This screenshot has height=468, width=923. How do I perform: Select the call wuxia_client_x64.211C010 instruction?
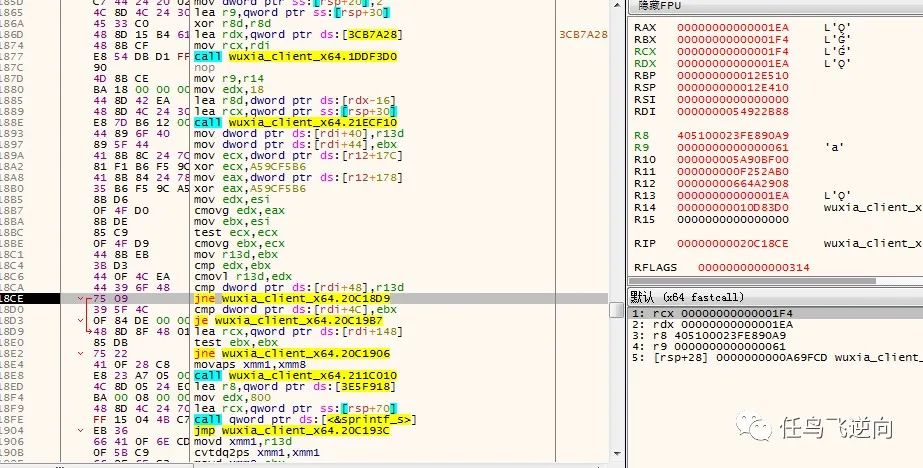pos(296,376)
